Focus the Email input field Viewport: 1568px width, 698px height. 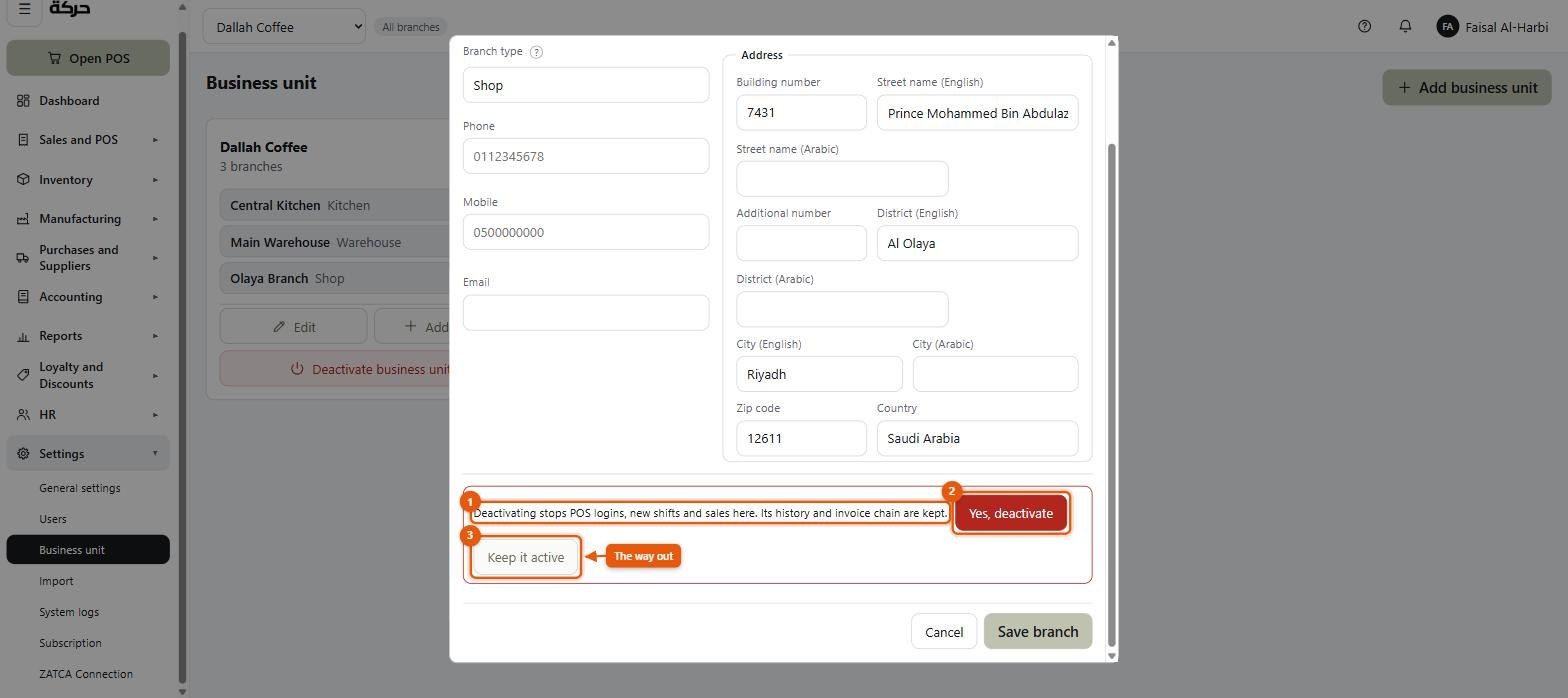tap(586, 312)
